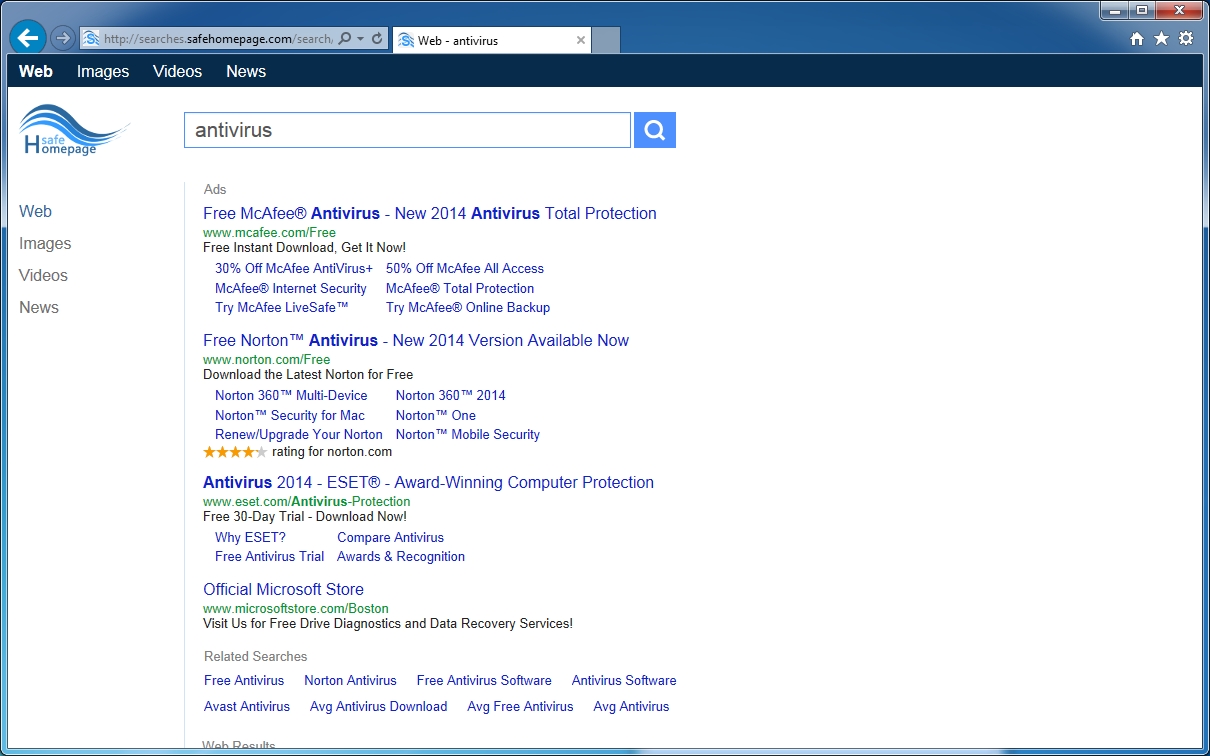Screen dimensions: 1210x756
Task: Click the Forward navigation arrow
Action: click(x=61, y=37)
